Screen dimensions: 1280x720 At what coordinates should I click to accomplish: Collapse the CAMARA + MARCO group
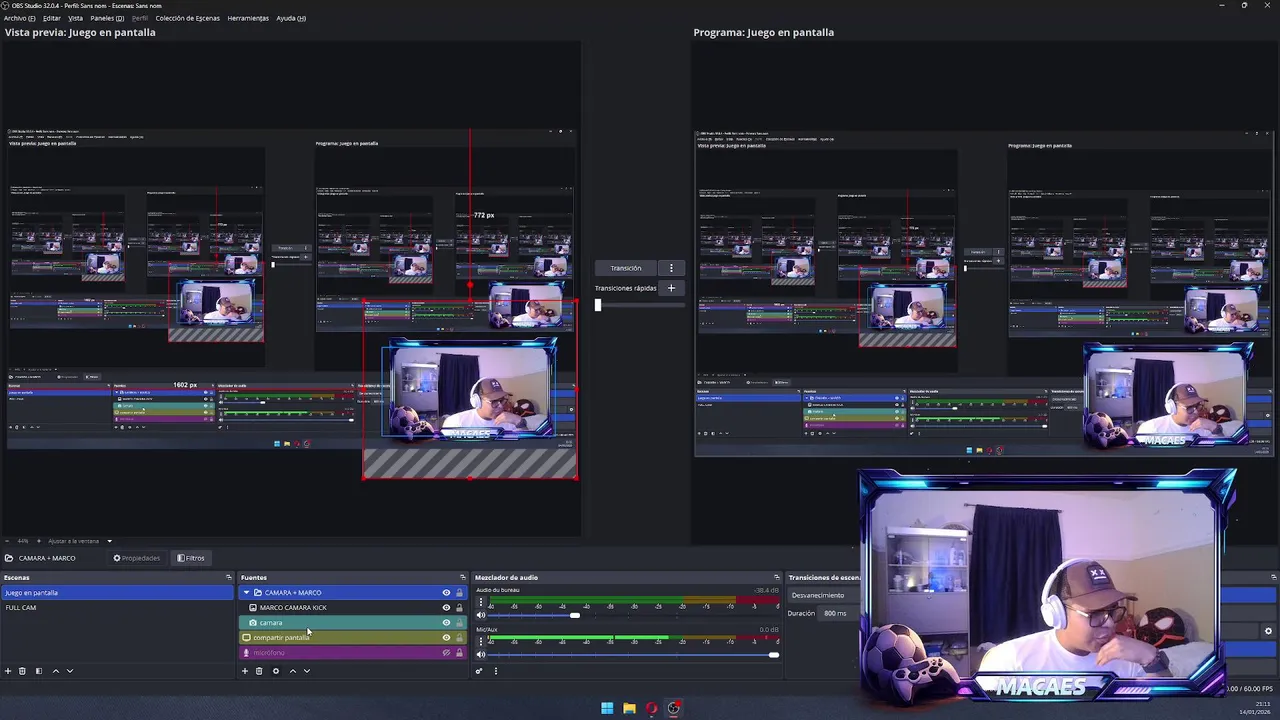pos(246,593)
